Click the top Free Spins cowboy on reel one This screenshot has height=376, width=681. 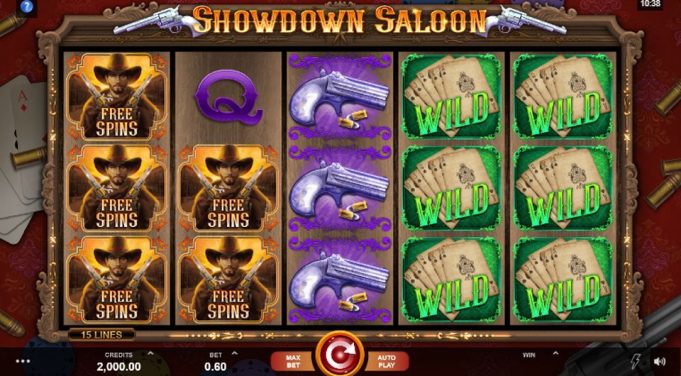(x=117, y=97)
